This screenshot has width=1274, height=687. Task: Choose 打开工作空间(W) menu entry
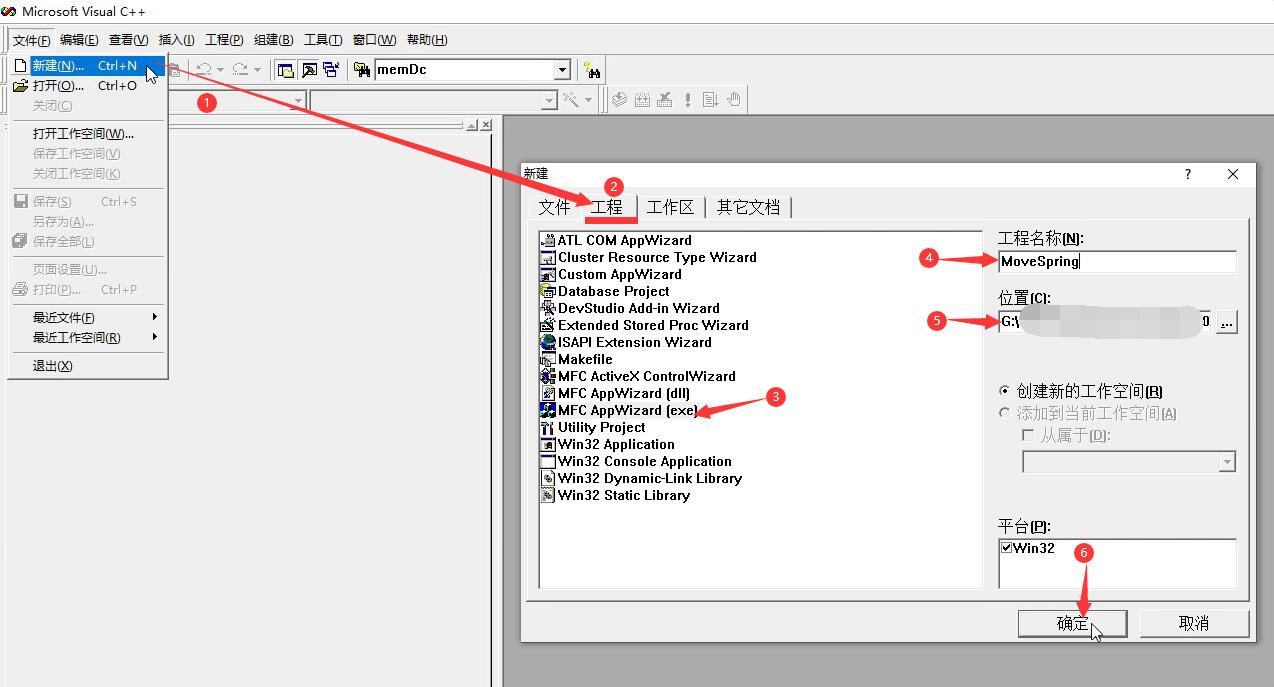click(x=88, y=134)
